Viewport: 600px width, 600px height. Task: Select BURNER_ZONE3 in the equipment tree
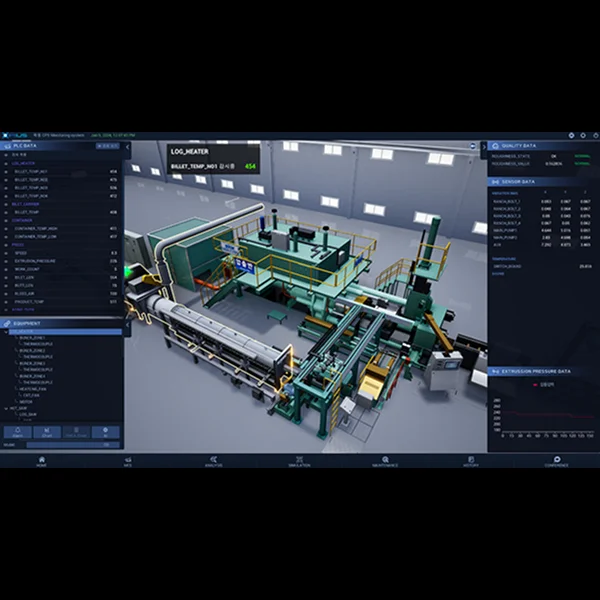pos(32,364)
